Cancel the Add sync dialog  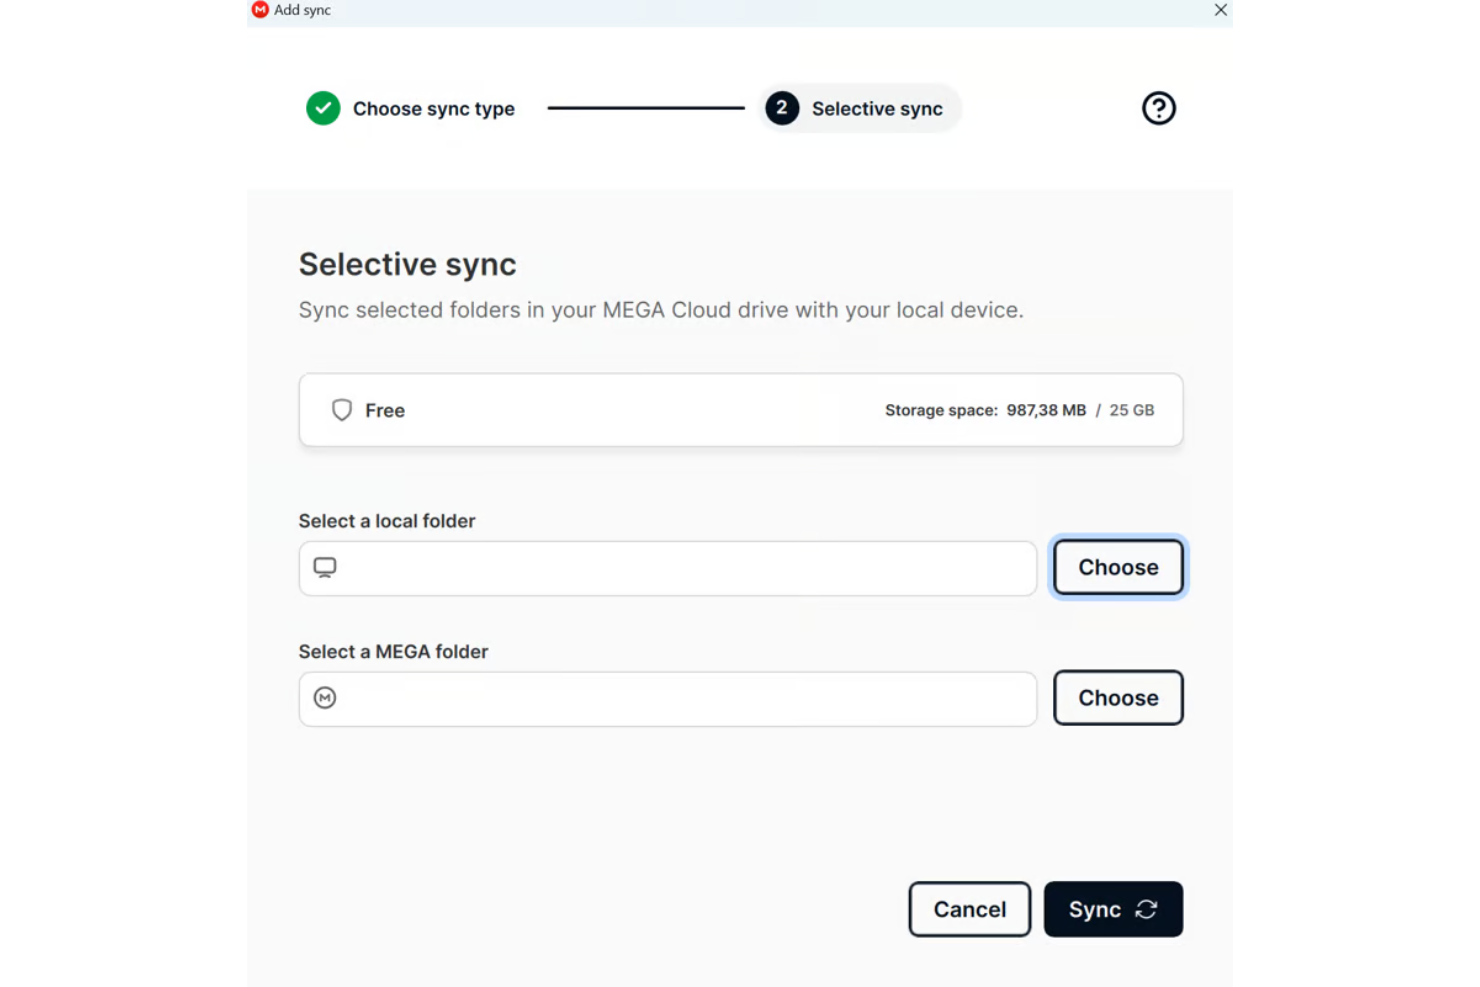click(x=968, y=909)
